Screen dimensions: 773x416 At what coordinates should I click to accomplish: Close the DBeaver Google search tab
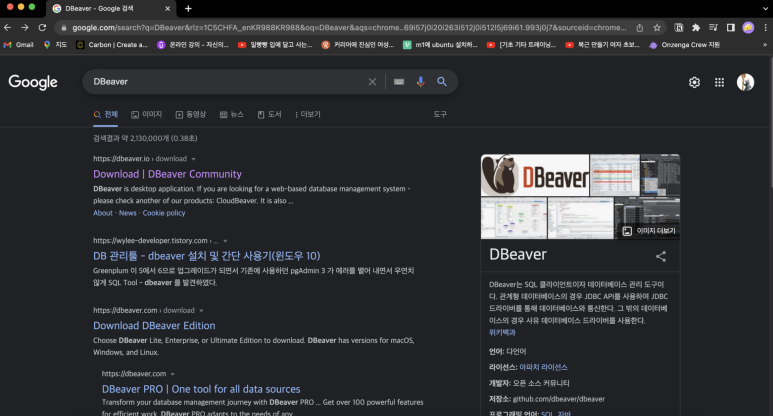pos(167,8)
